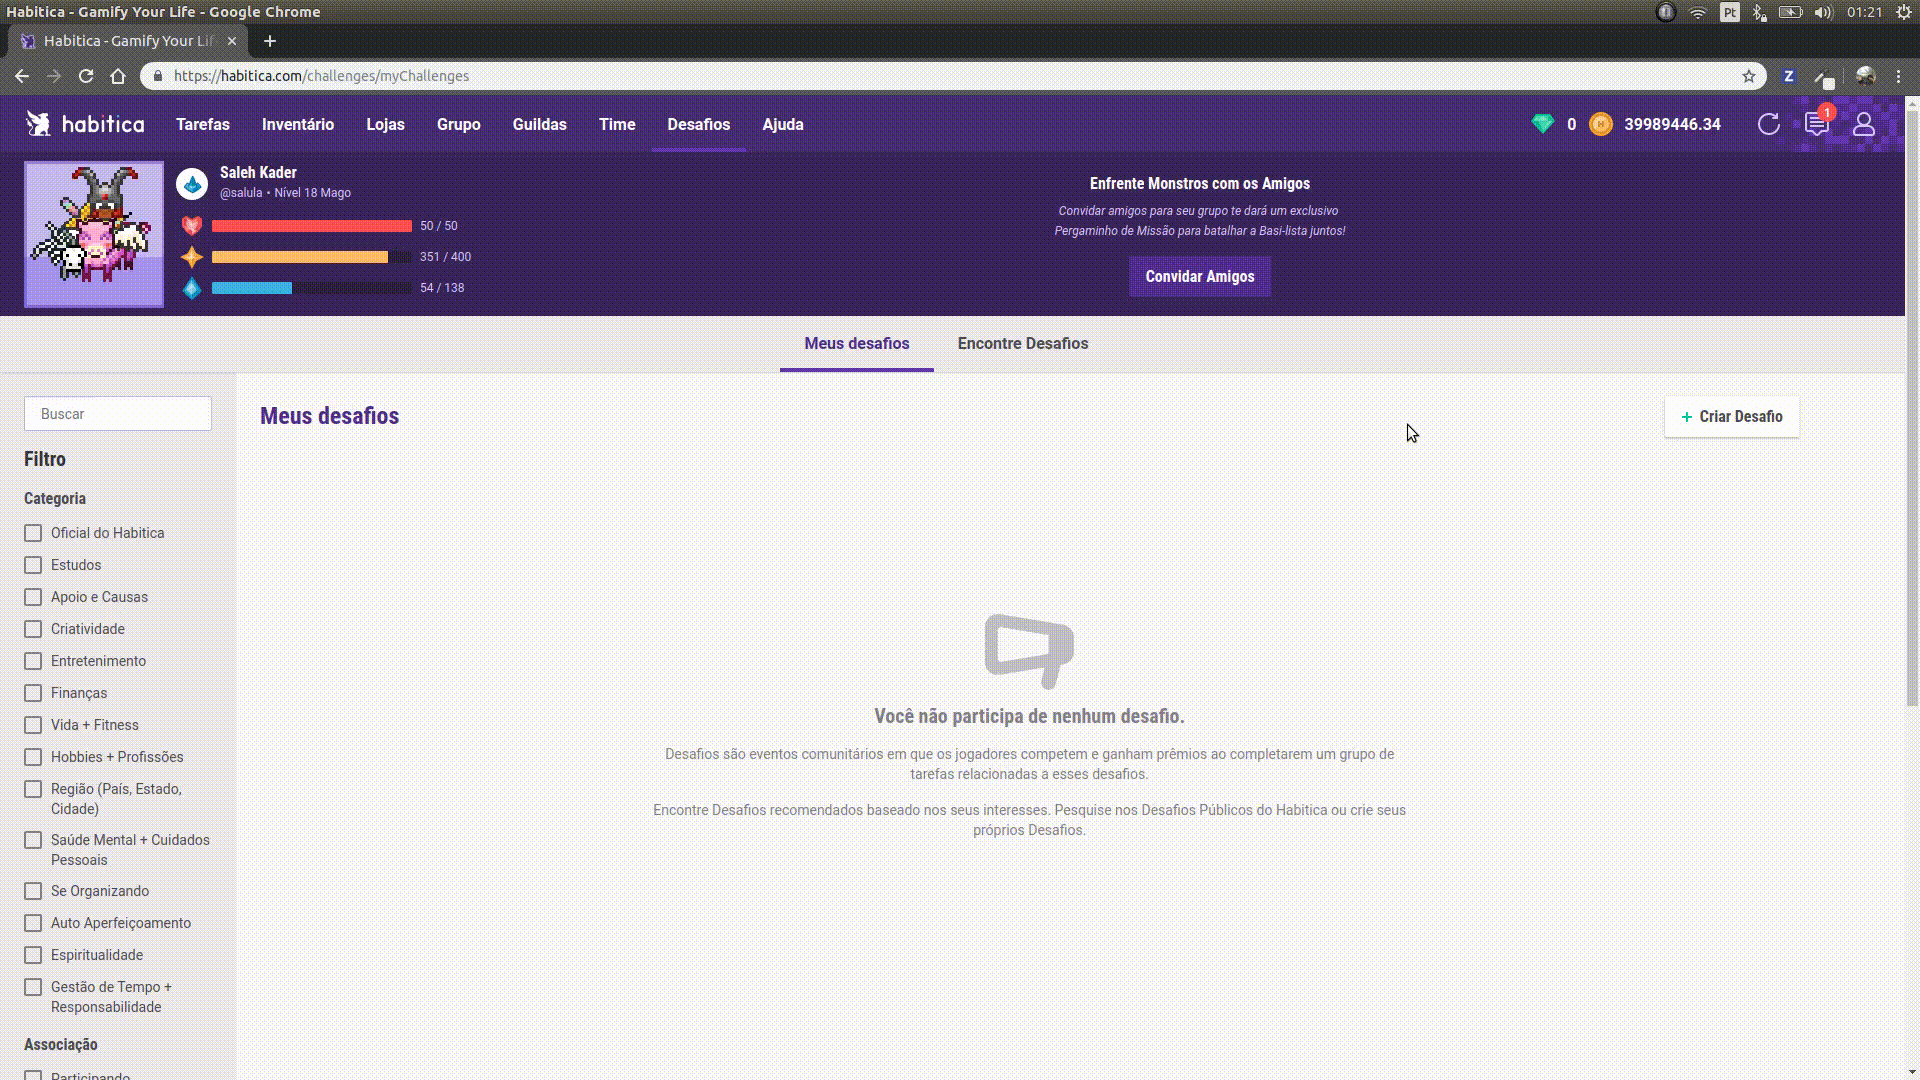Open the Ajuda menu

coord(783,124)
